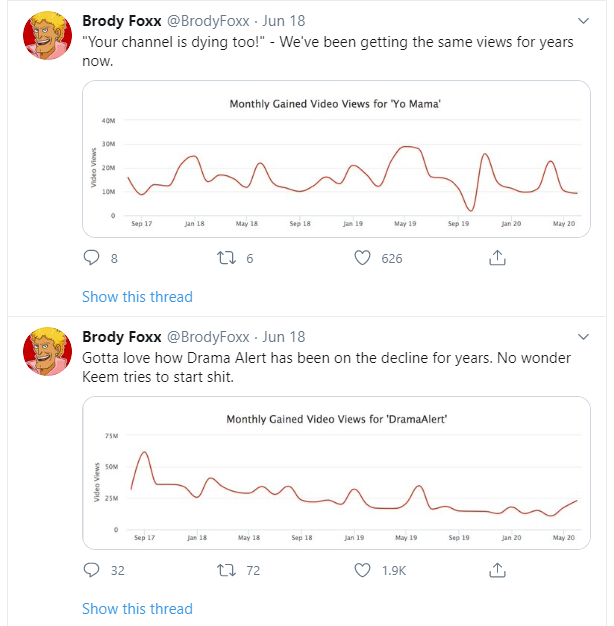Reply to the 'Yo Mama' views tweet
The width and height of the screenshot is (614, 626).
[x=92, y=258]
